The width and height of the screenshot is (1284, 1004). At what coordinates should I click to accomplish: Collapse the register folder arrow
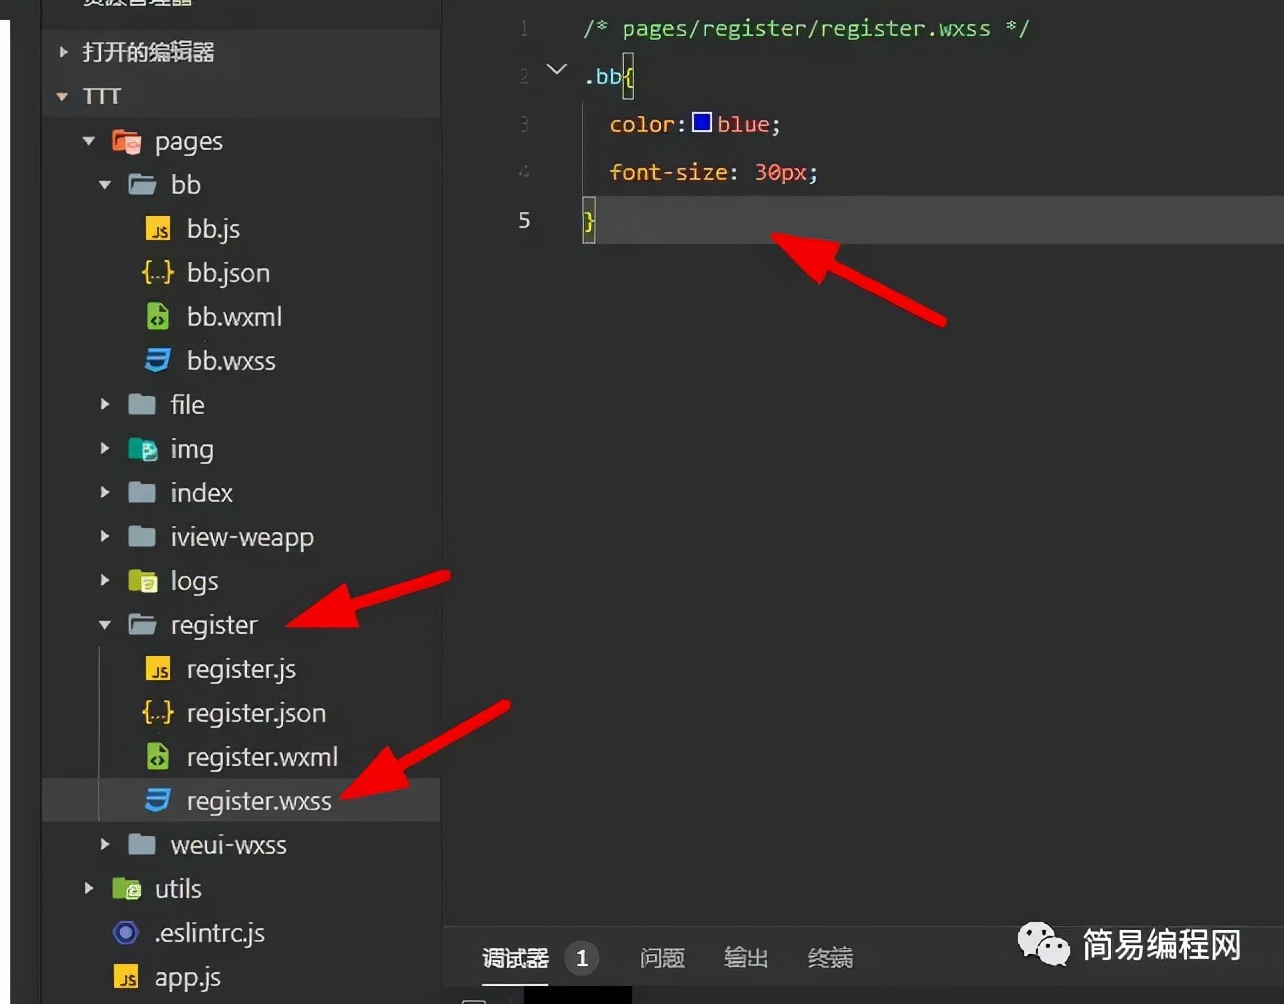pos(105,625)
